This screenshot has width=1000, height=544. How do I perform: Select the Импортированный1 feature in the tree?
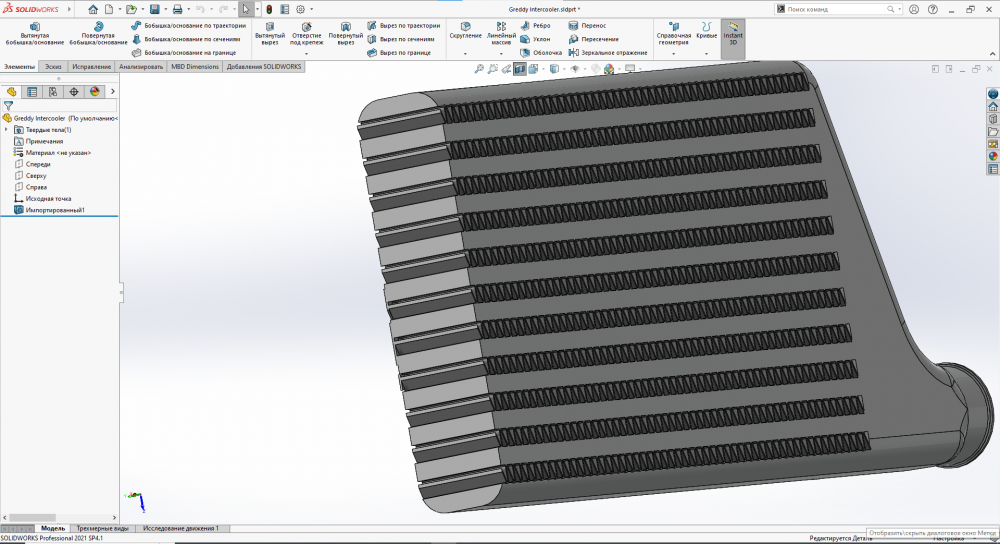pos(54,210)
